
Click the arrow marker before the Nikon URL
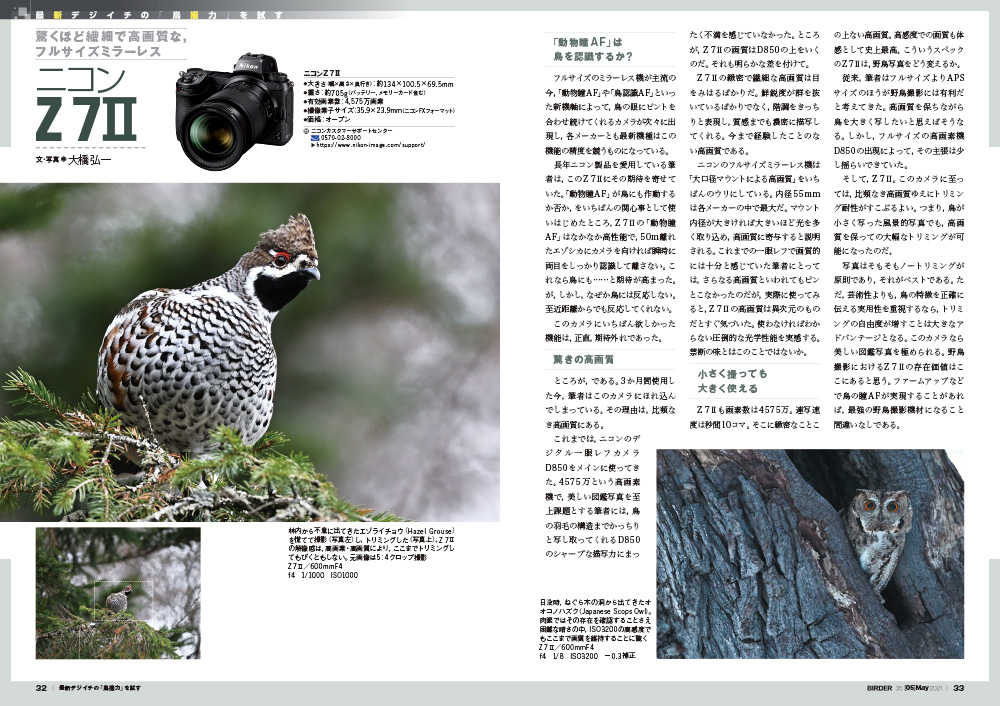click(312, 145)
